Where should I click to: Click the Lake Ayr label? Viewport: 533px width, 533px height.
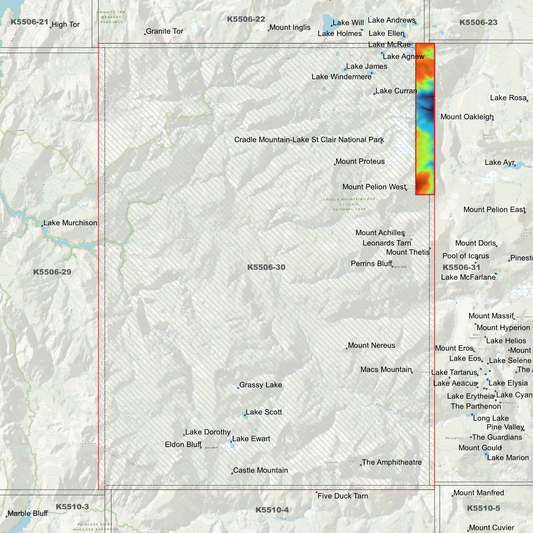click(x=500, y=162)
